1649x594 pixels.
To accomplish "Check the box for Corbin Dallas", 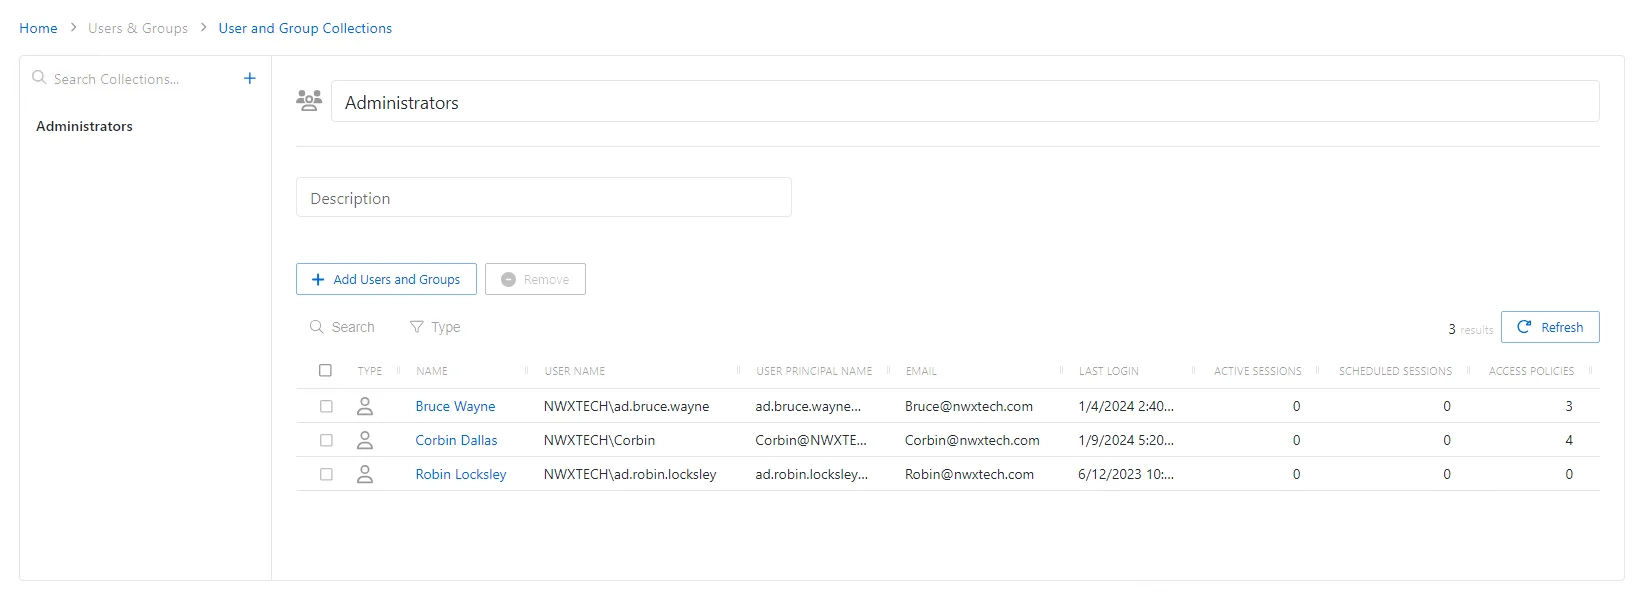I will (x=326, y=440).
